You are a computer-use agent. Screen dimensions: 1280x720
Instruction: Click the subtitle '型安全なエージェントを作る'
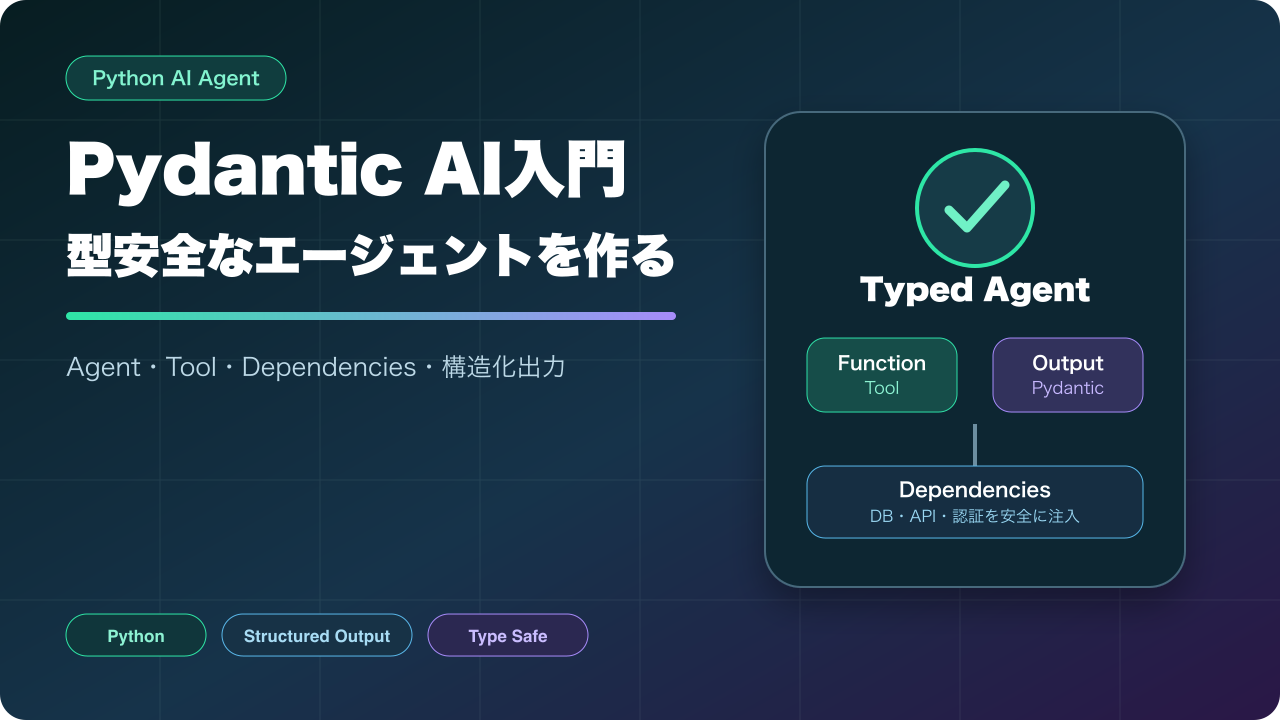371,256
